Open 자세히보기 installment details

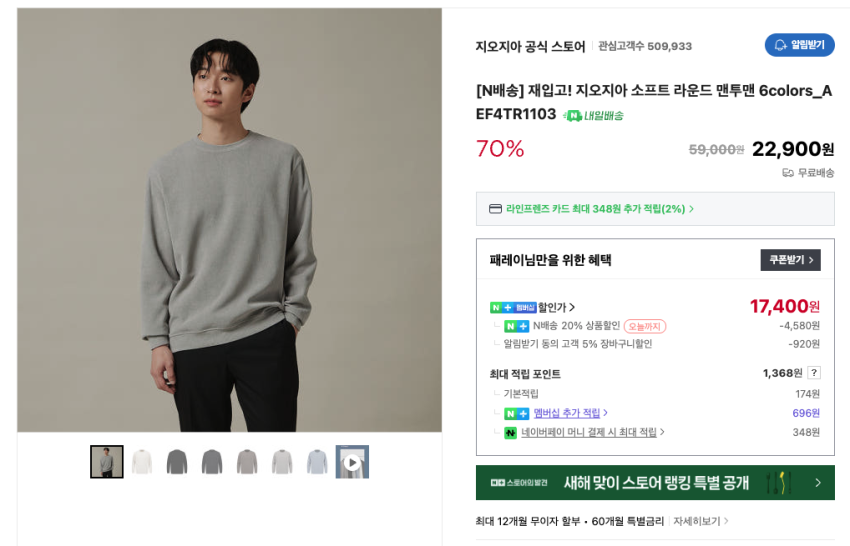[x=700, y=521]
